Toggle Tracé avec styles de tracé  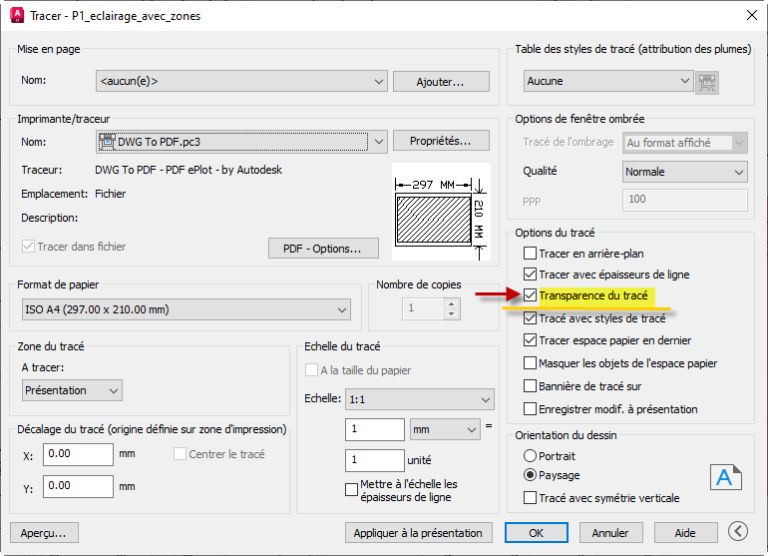point(530,318)
